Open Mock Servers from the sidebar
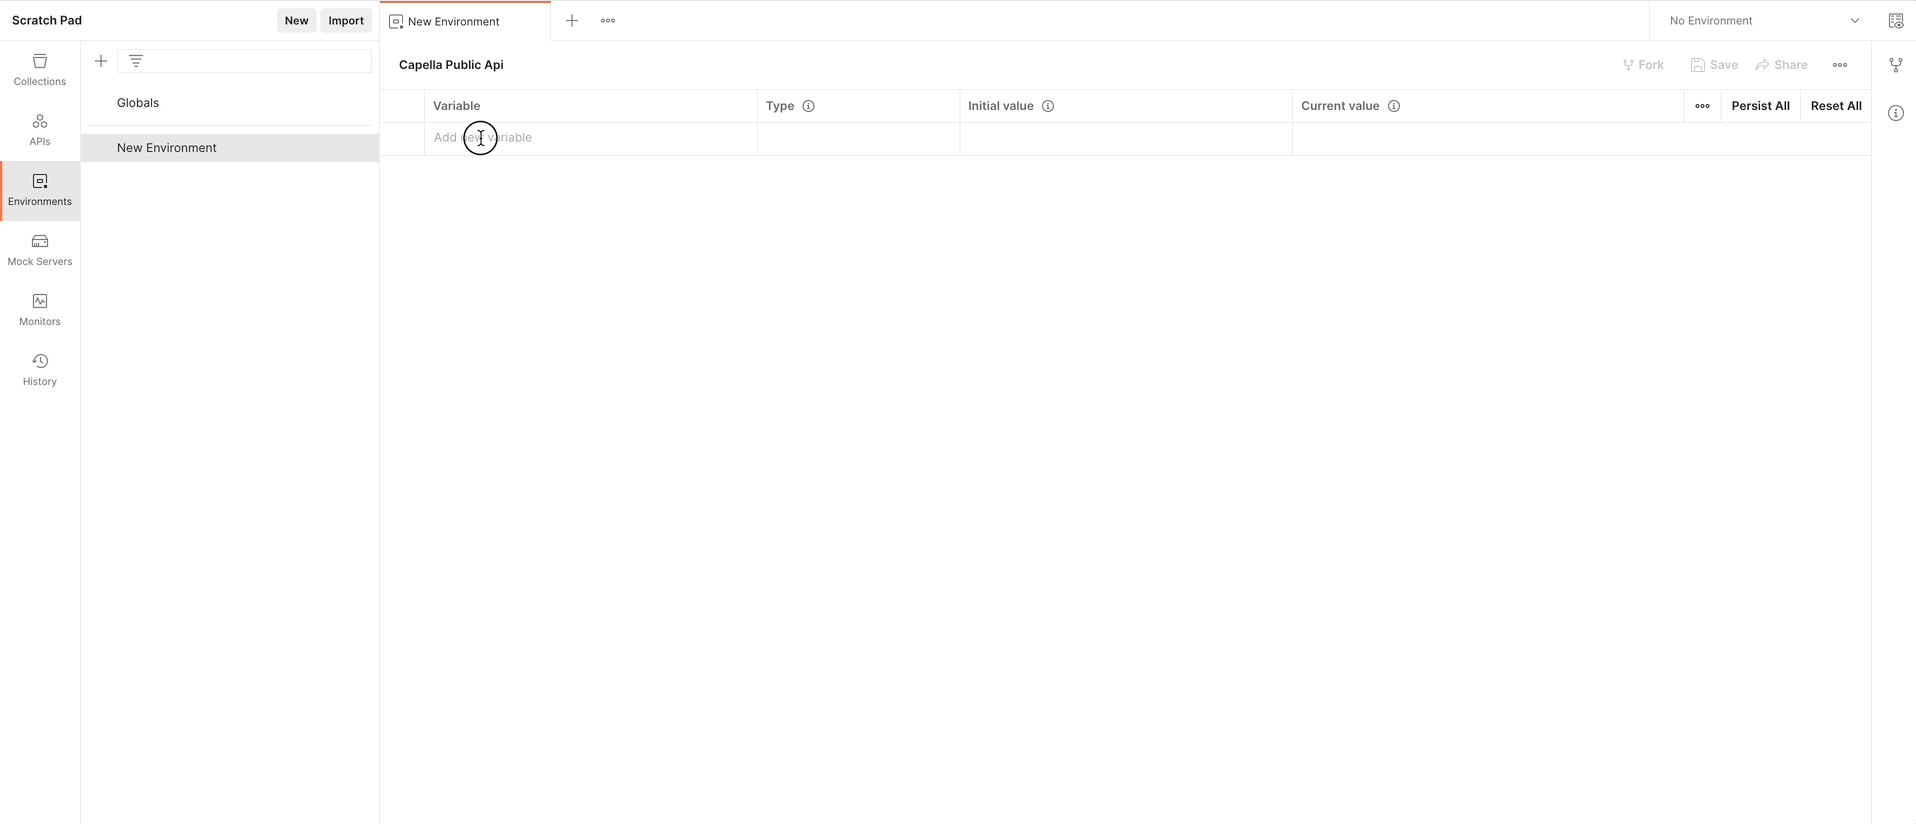 pyautogui.click(x=40, y=250)
